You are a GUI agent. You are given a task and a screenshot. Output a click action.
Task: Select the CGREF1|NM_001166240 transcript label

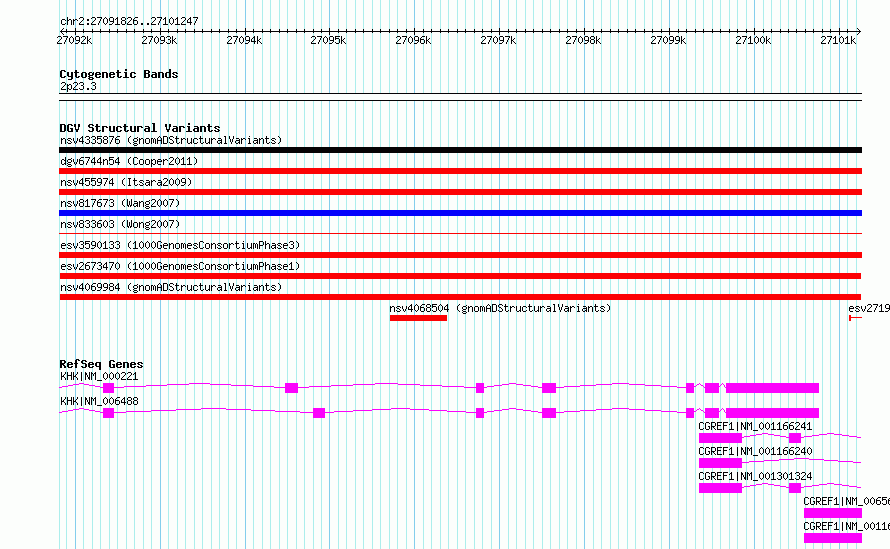pyautogui.click(x=755, y=451)
